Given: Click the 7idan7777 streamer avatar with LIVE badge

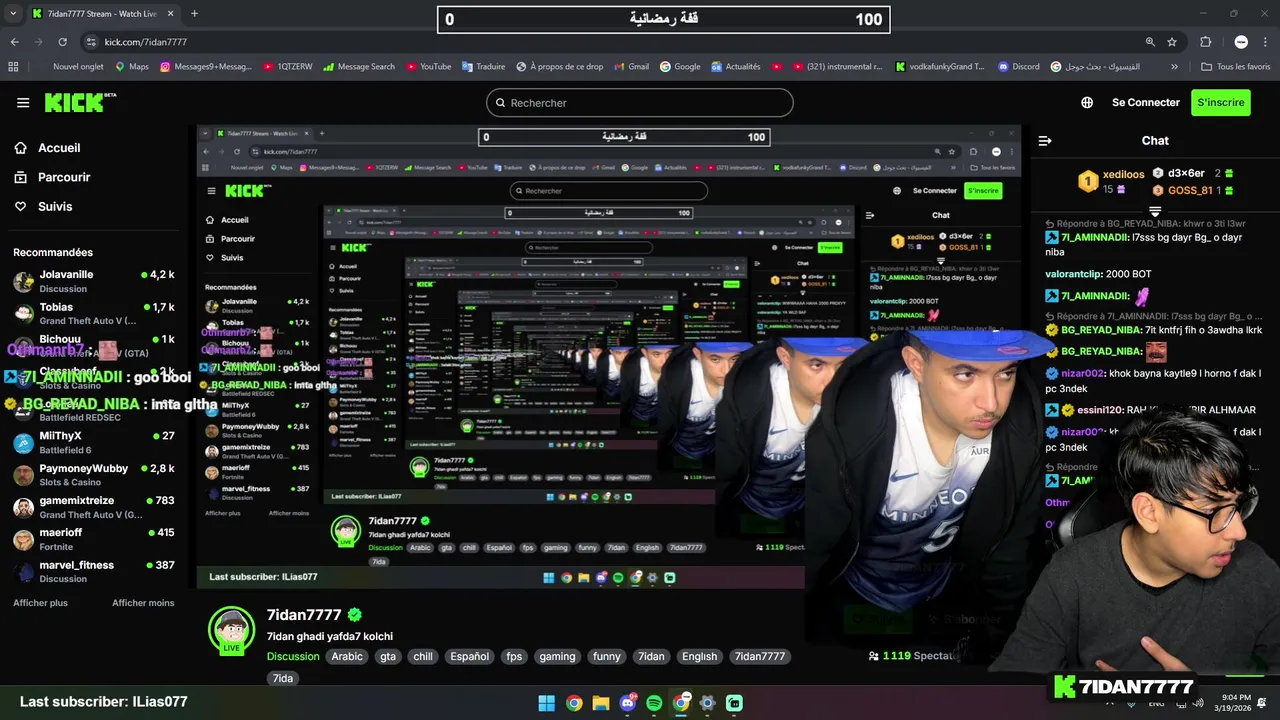Looking at the screenshot, I should [231, 630].
